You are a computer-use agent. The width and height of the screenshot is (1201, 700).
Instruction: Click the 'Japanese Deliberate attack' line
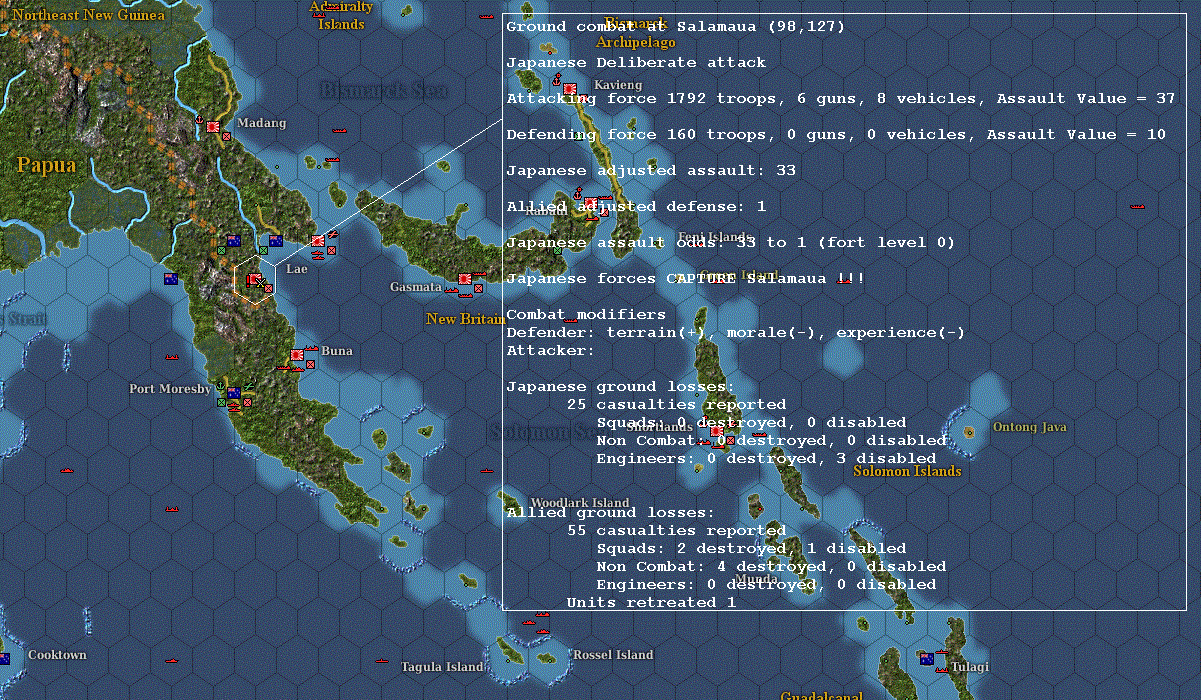tap(636, 63)
